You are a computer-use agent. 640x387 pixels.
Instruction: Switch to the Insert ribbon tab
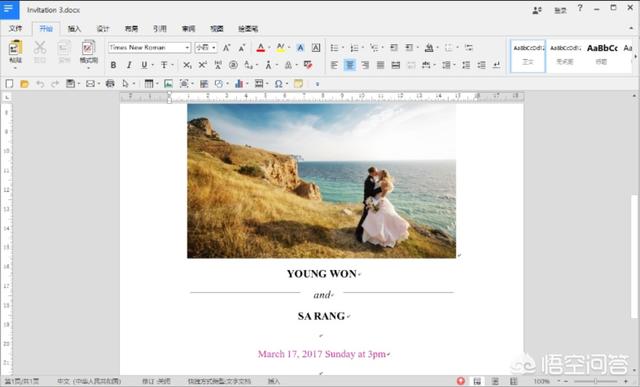74,29
